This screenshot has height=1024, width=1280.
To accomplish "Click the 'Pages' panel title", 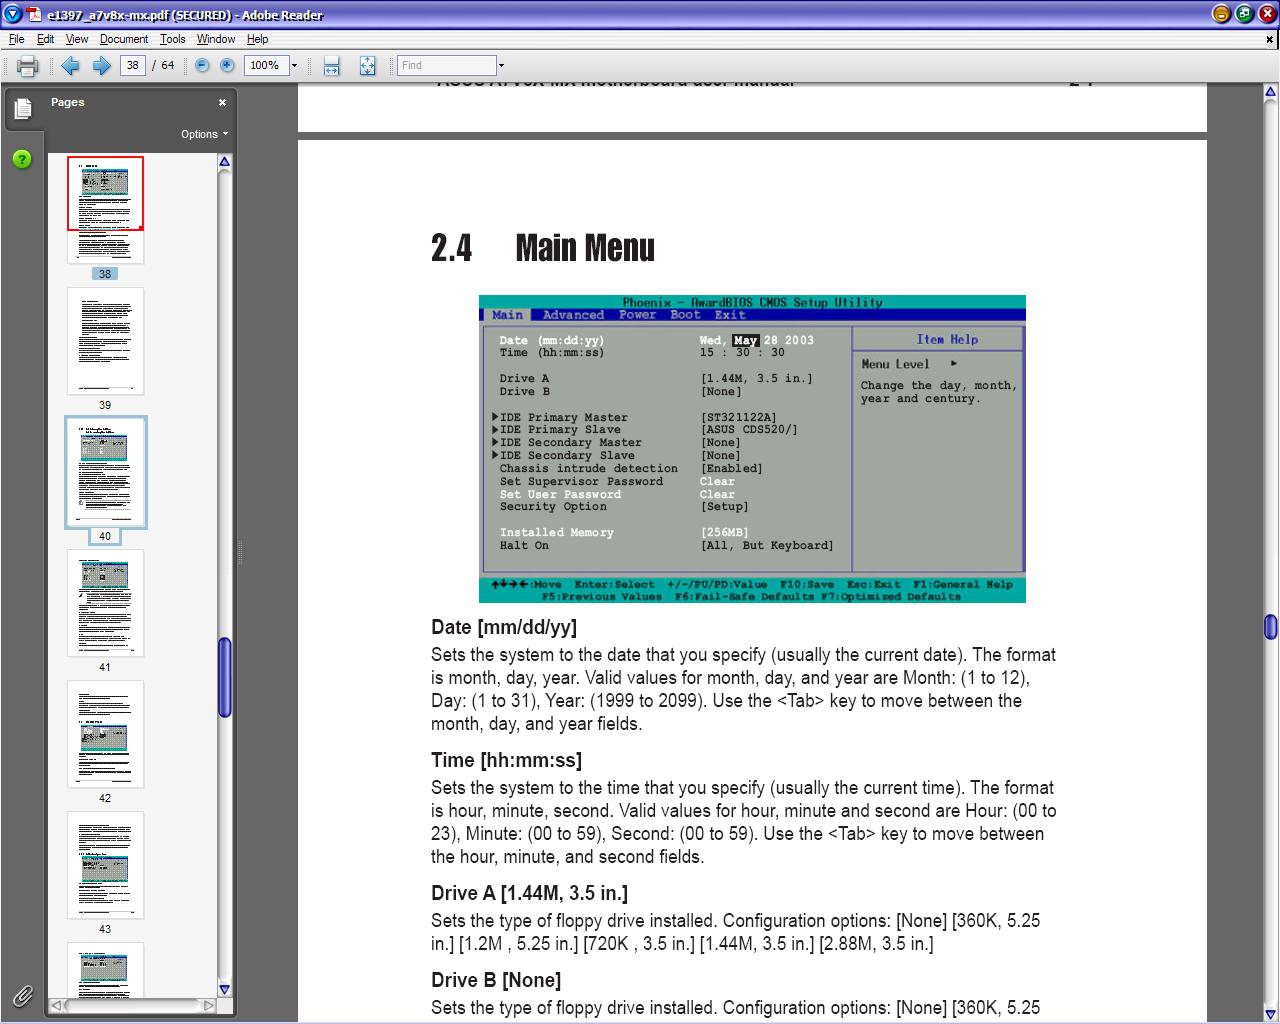I will click(x=68, y=102).
